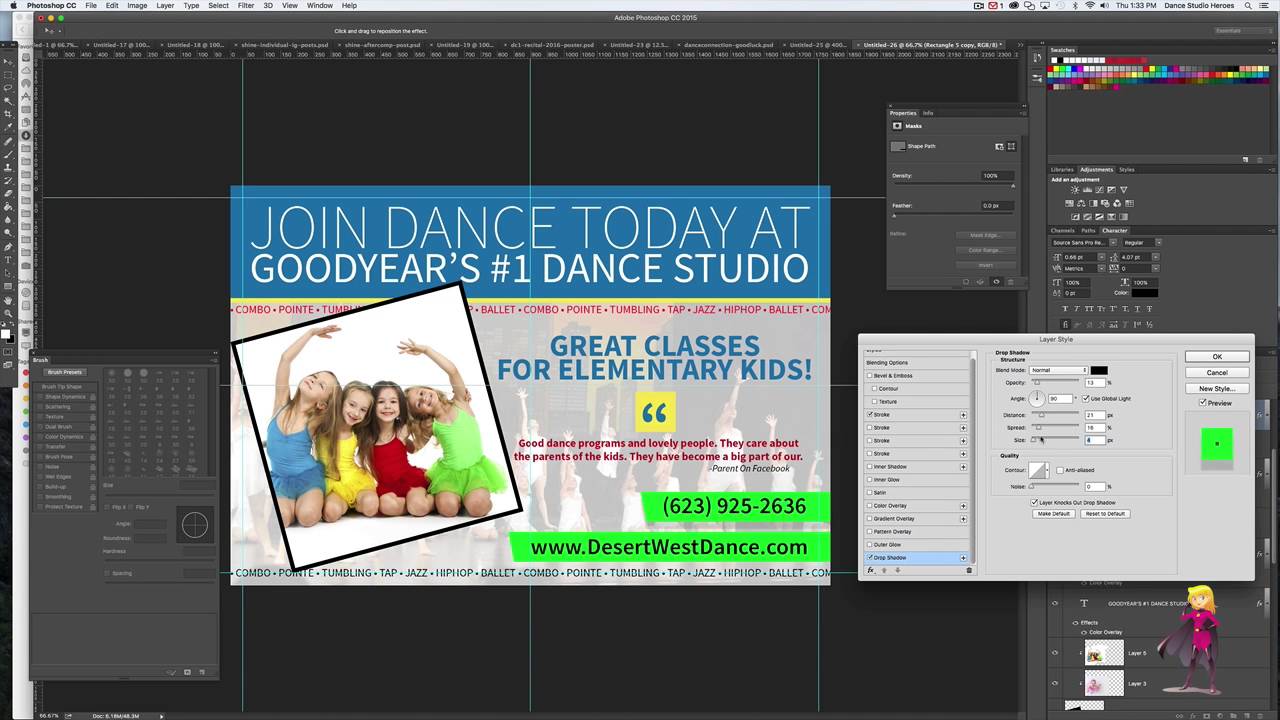Switch to the Libraries tab
Viewport: 1280px width, 720px height.
(1061, 169)
